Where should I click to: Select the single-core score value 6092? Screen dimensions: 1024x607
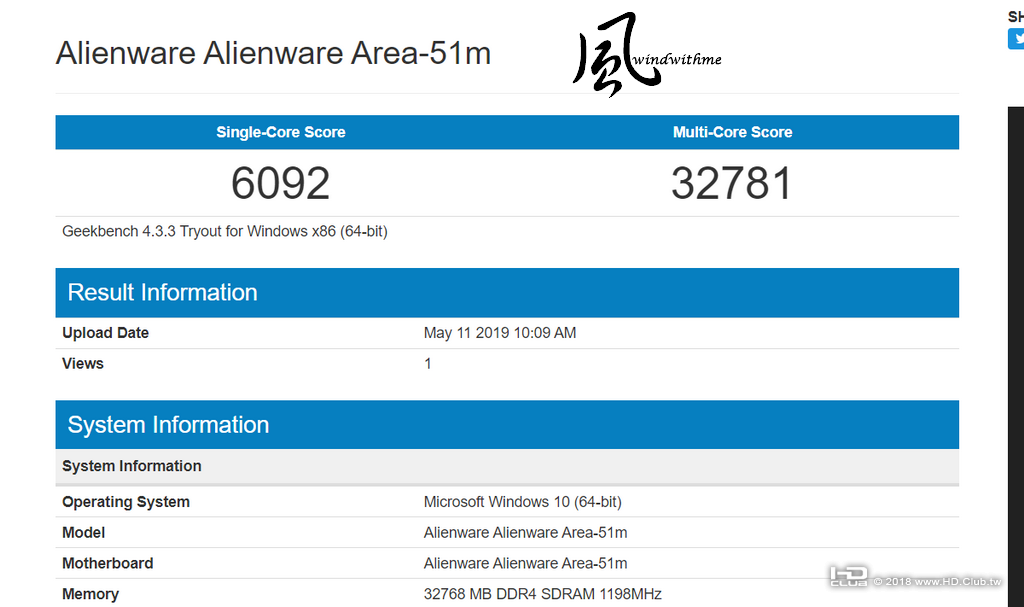(280, 183)
